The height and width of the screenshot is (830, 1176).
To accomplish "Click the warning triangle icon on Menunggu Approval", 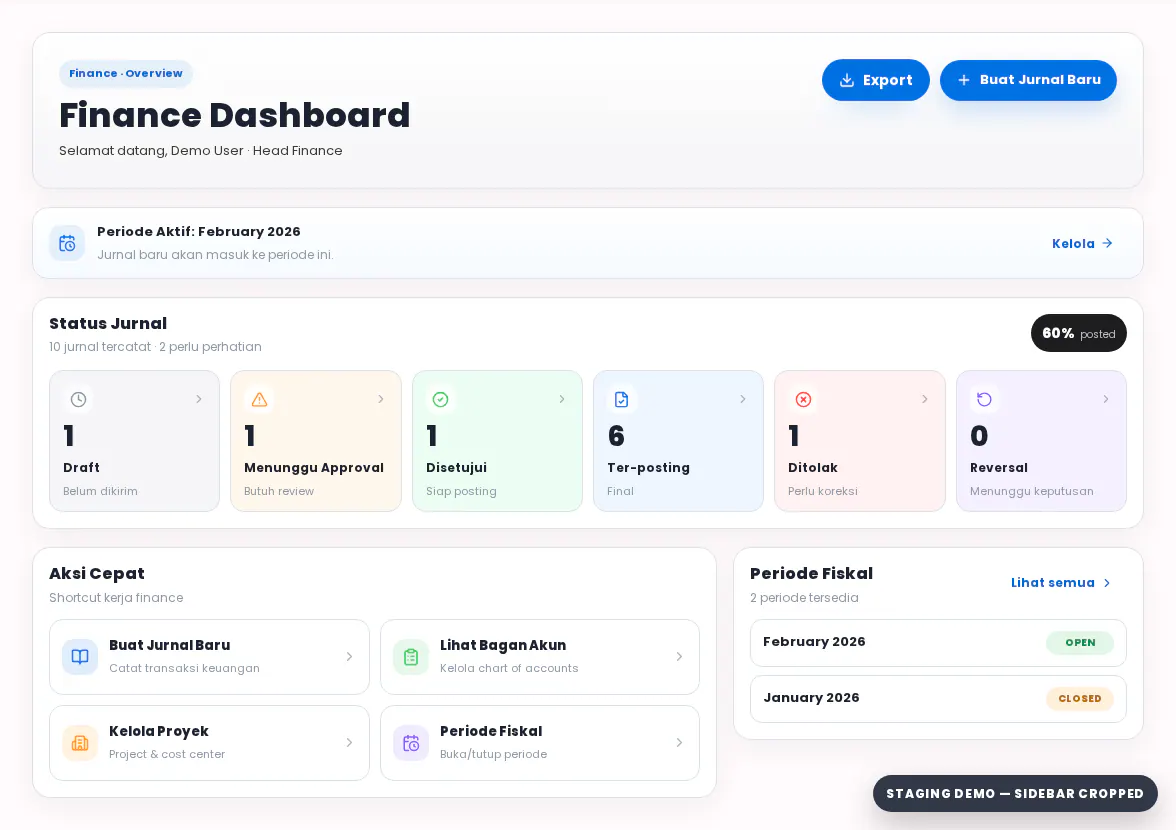I will pos(260,400).
